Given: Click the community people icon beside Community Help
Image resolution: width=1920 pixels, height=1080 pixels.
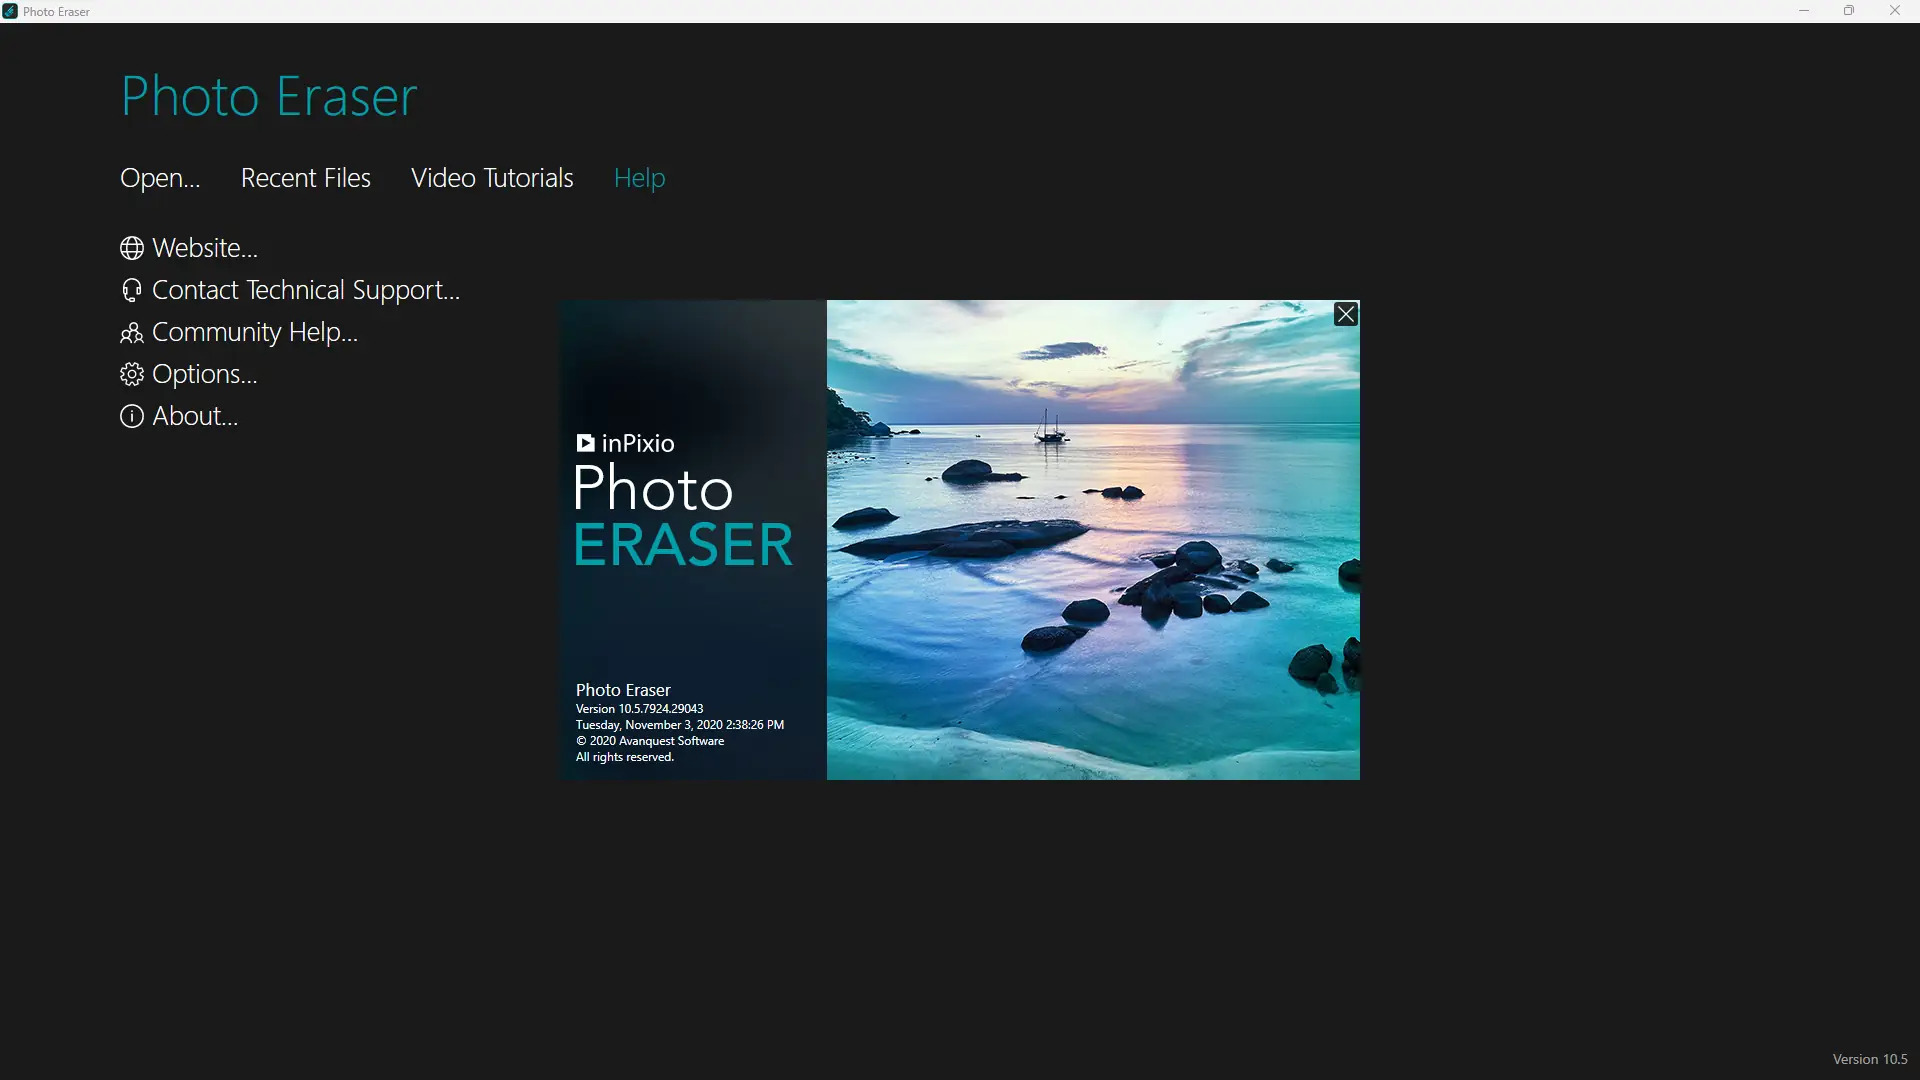Looking at the screenshot, I should (132, 333).
